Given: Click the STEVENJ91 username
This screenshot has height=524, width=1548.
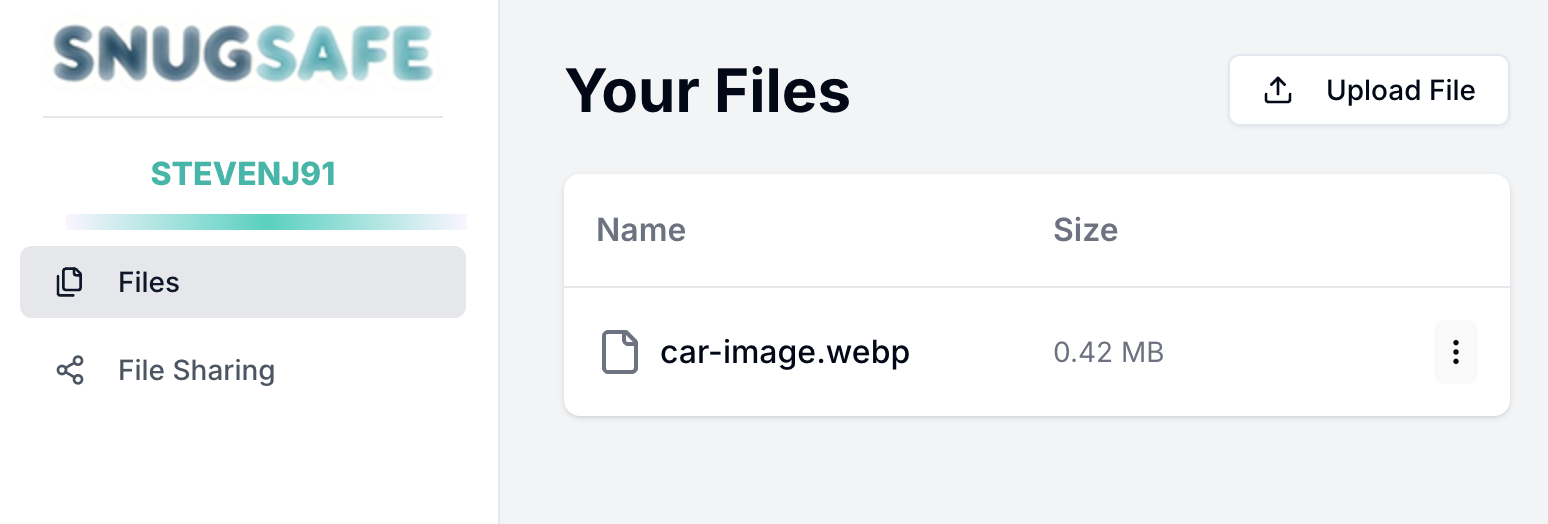Looking at the screenshot, I should click(x=243, y=175).
